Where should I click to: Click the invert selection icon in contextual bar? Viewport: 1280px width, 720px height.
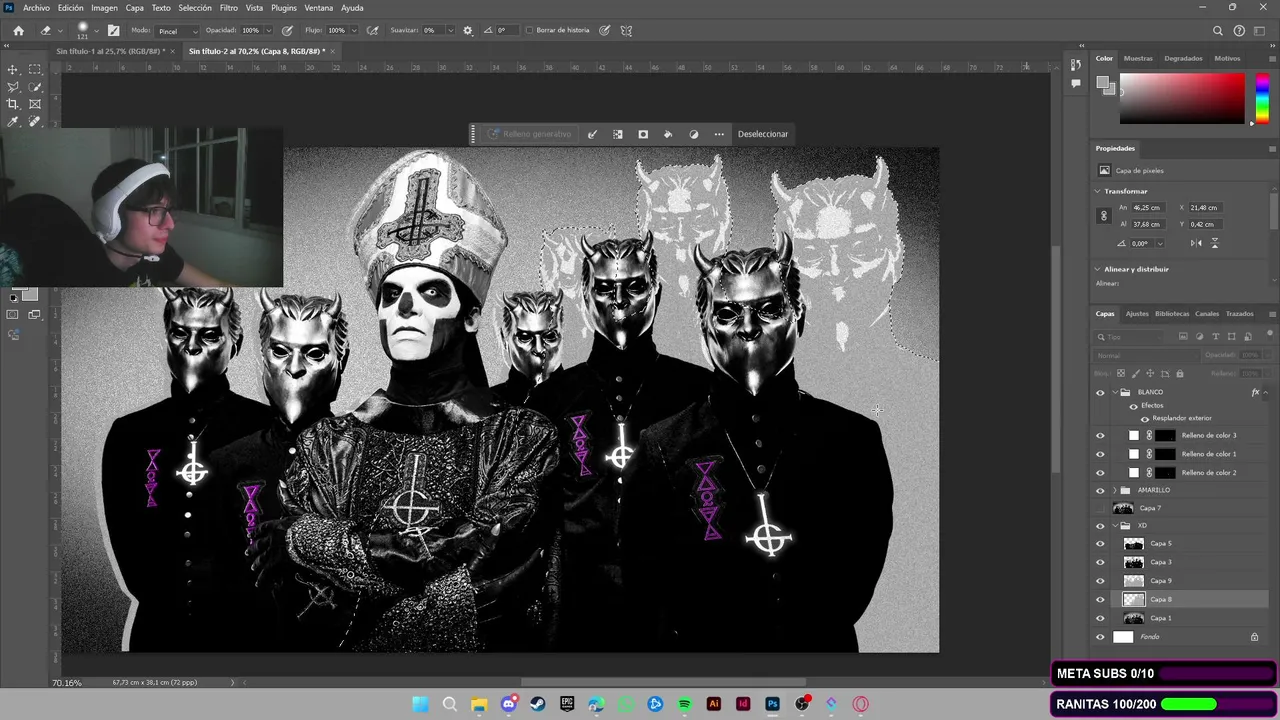618,134
